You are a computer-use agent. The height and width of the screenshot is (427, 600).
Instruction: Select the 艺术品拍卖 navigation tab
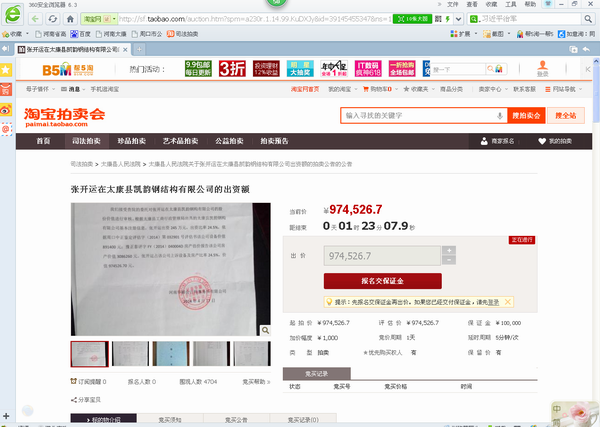click(x=180, y=141)
